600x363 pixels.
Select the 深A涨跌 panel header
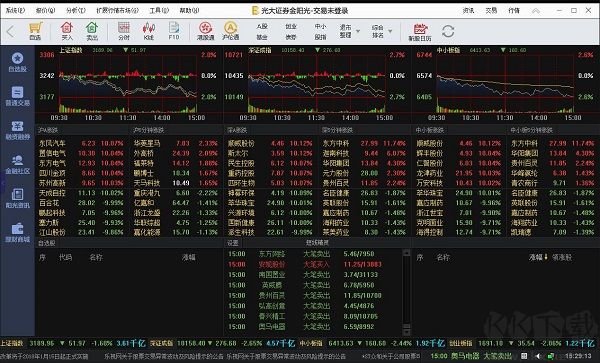tap(237, 130)
